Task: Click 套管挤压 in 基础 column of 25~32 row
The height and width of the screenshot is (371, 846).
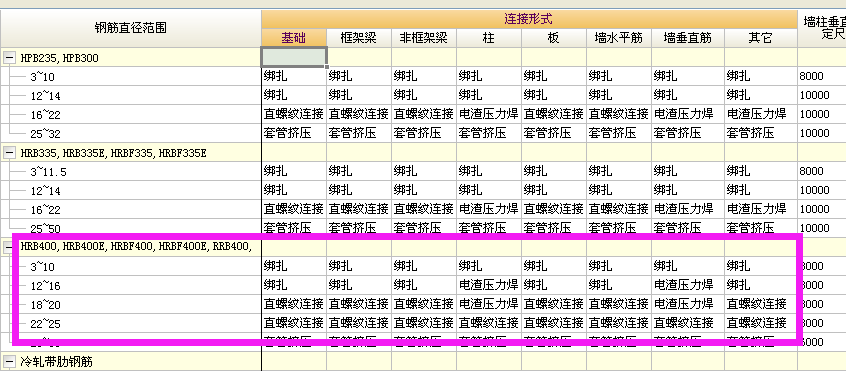Action: [288, 133]
